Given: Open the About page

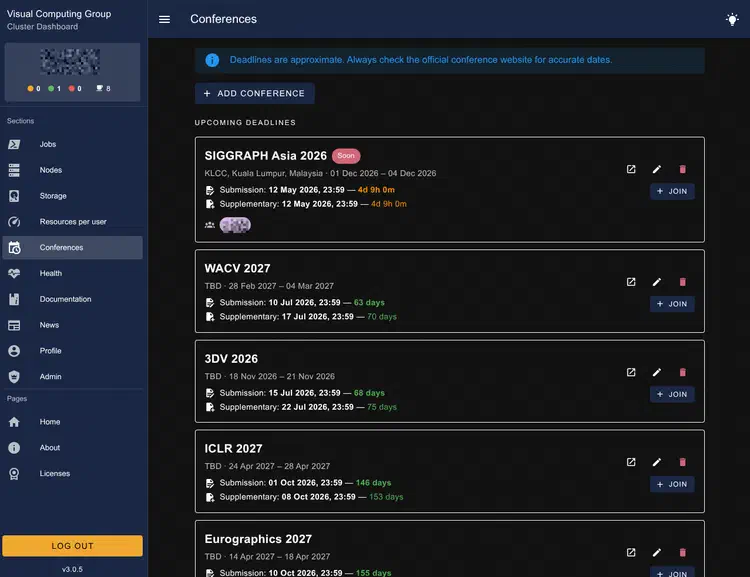Looking at the screenshot, I should click(x=72, y=447).
